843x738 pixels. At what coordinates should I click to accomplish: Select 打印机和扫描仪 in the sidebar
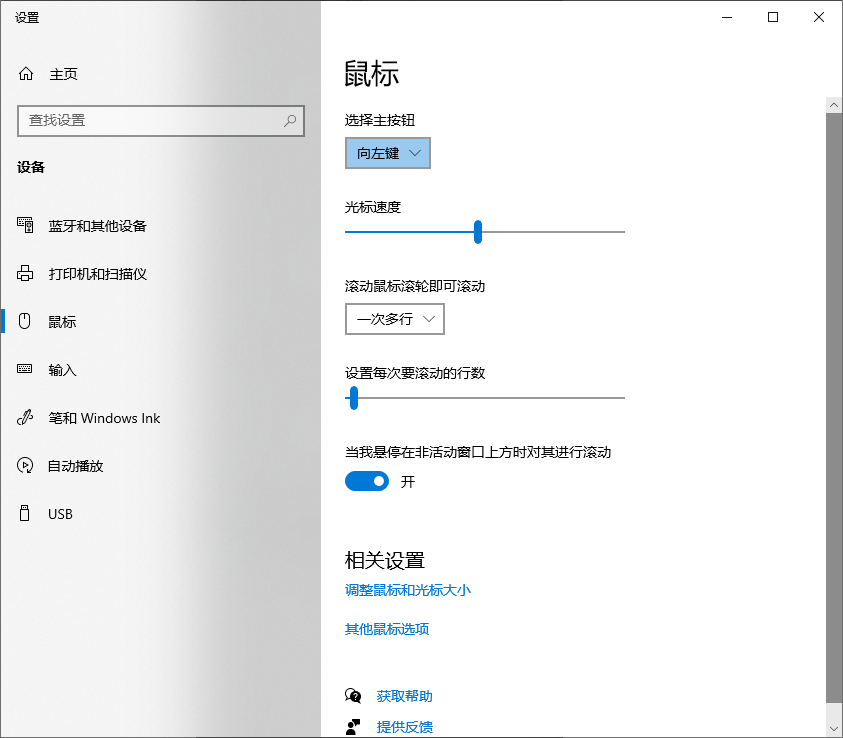click(x=97, y=273)
